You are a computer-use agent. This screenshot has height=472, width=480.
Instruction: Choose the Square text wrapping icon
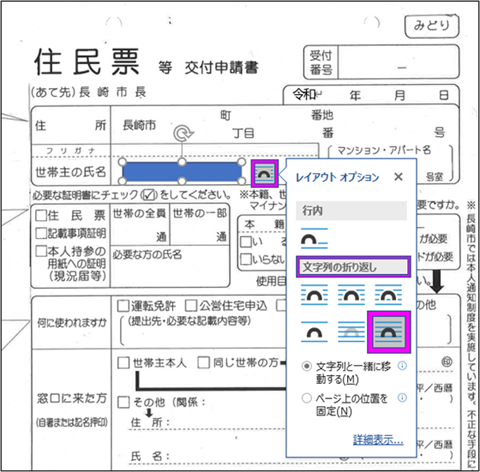[314, 295]
